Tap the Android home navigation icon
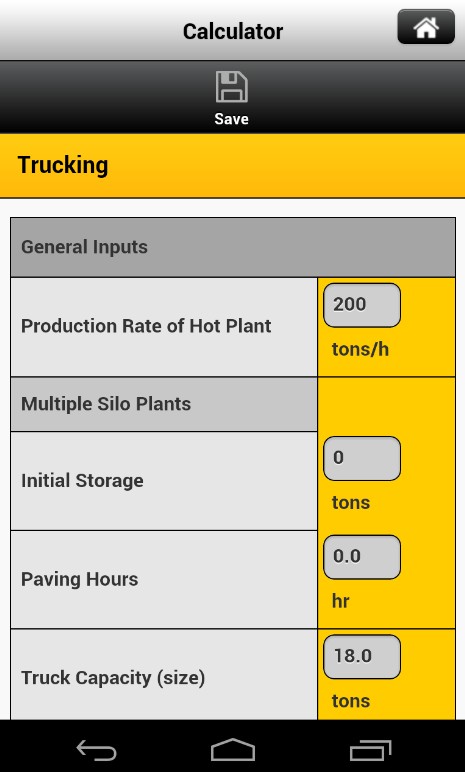The image size is (465, 772). 232,750
